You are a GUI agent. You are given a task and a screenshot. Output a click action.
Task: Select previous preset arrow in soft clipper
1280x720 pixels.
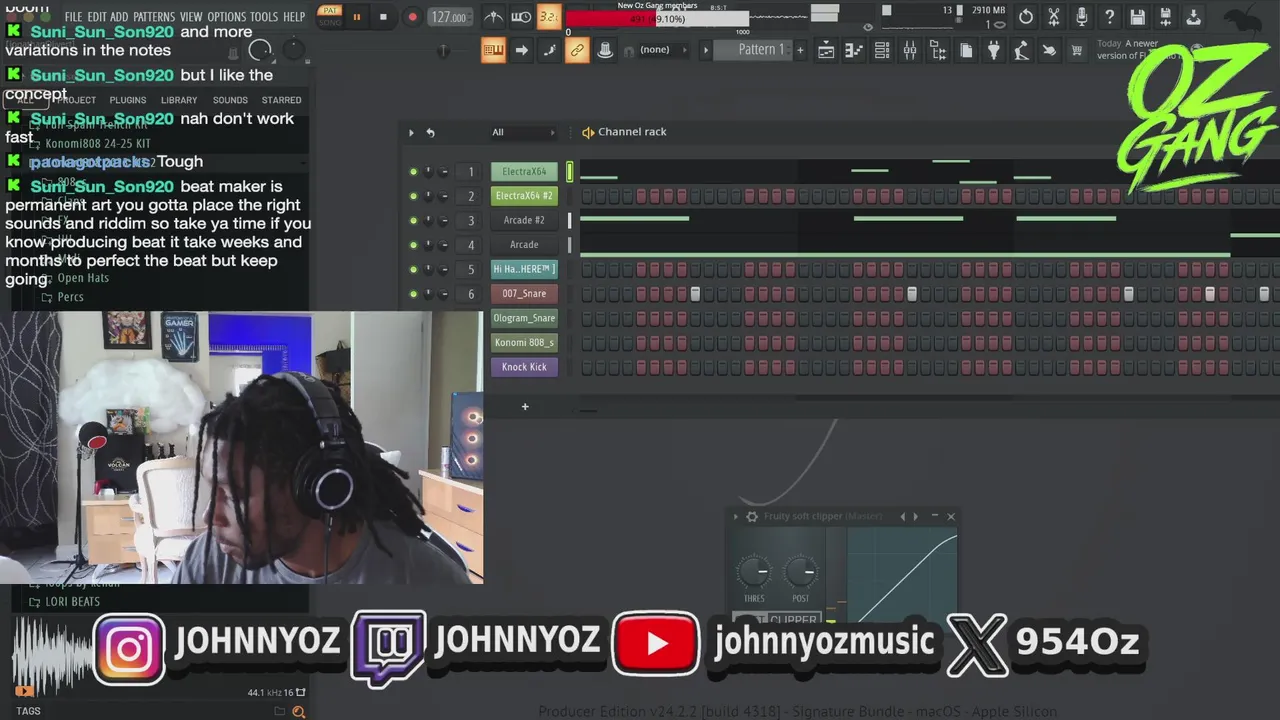click(903, 517)
